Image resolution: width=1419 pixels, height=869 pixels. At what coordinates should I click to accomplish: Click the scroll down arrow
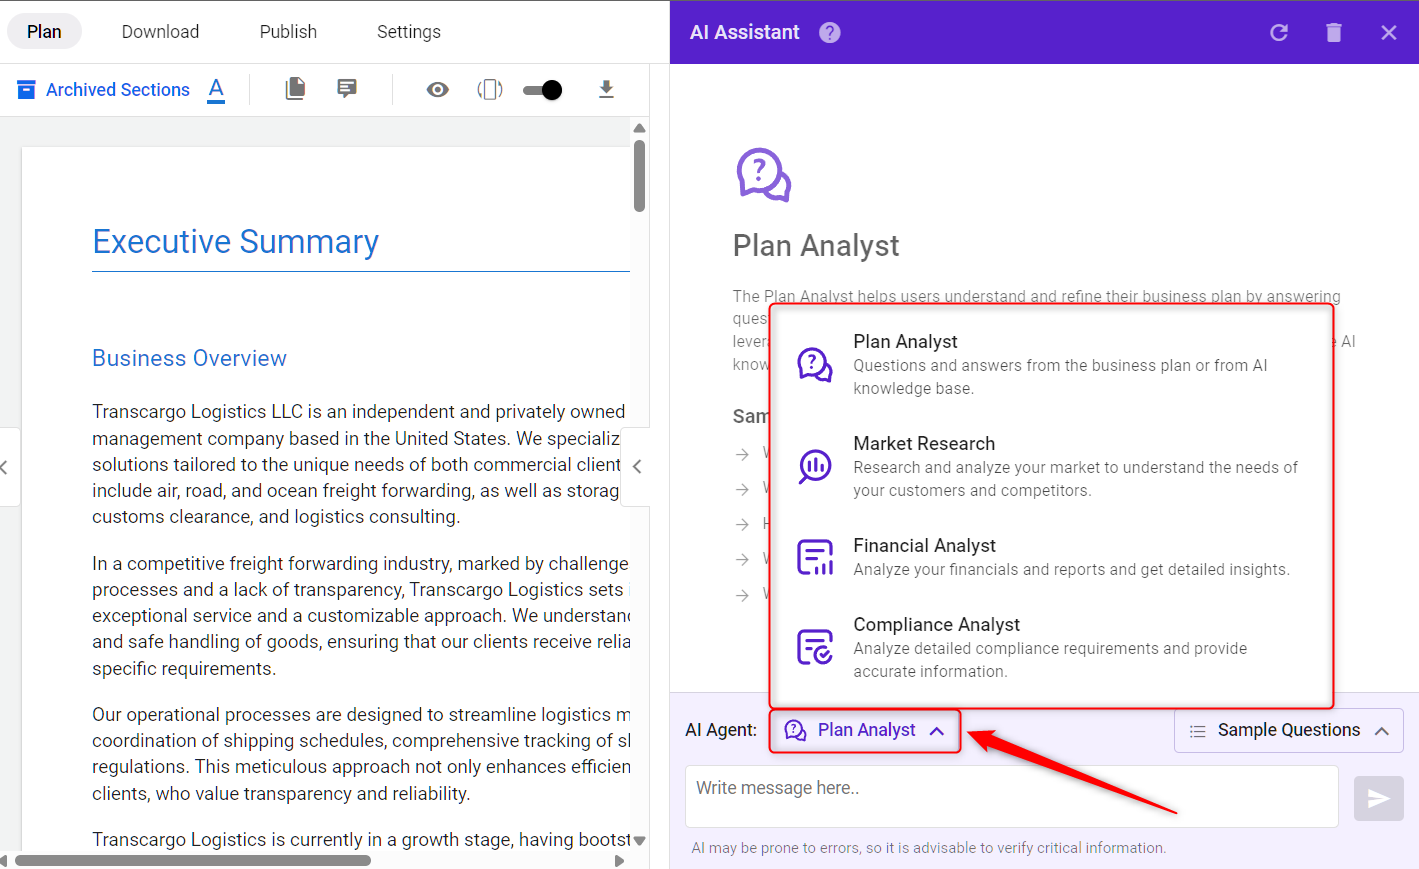click(639, 840)
